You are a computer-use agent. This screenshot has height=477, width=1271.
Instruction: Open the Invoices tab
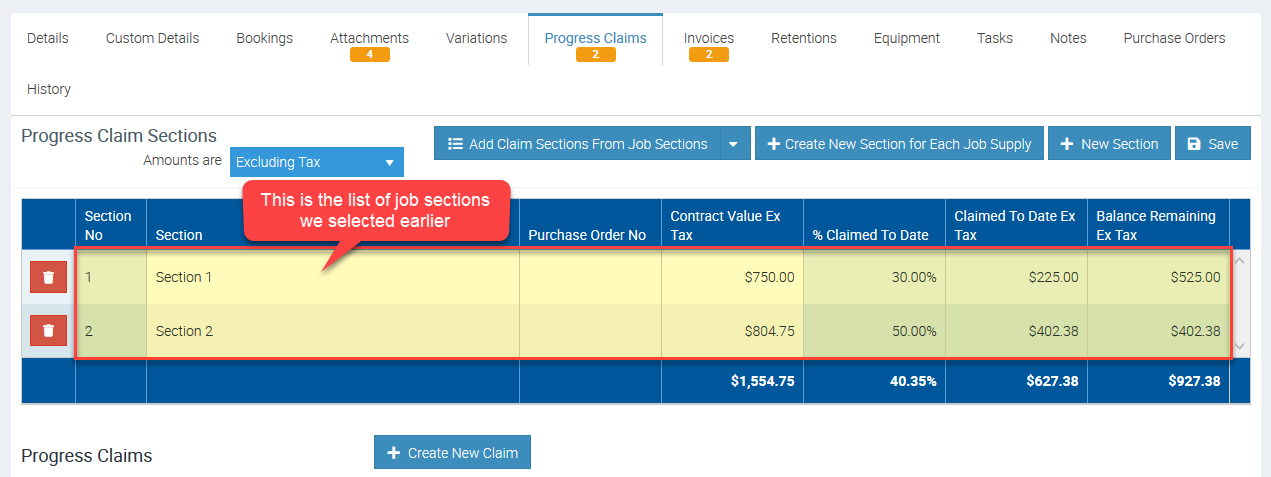click(x=708, y=39)
